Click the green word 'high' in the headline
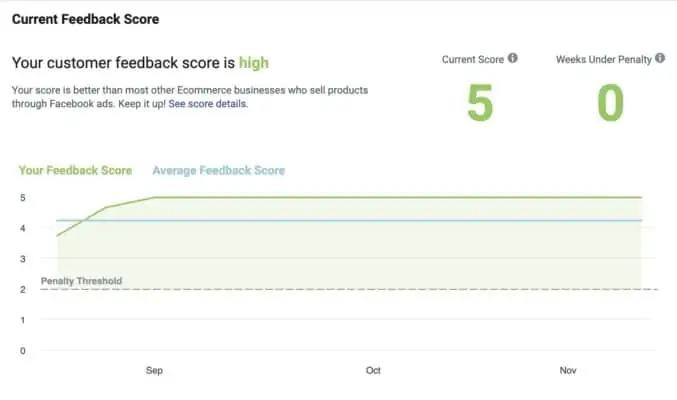 (x=254, y=63)
